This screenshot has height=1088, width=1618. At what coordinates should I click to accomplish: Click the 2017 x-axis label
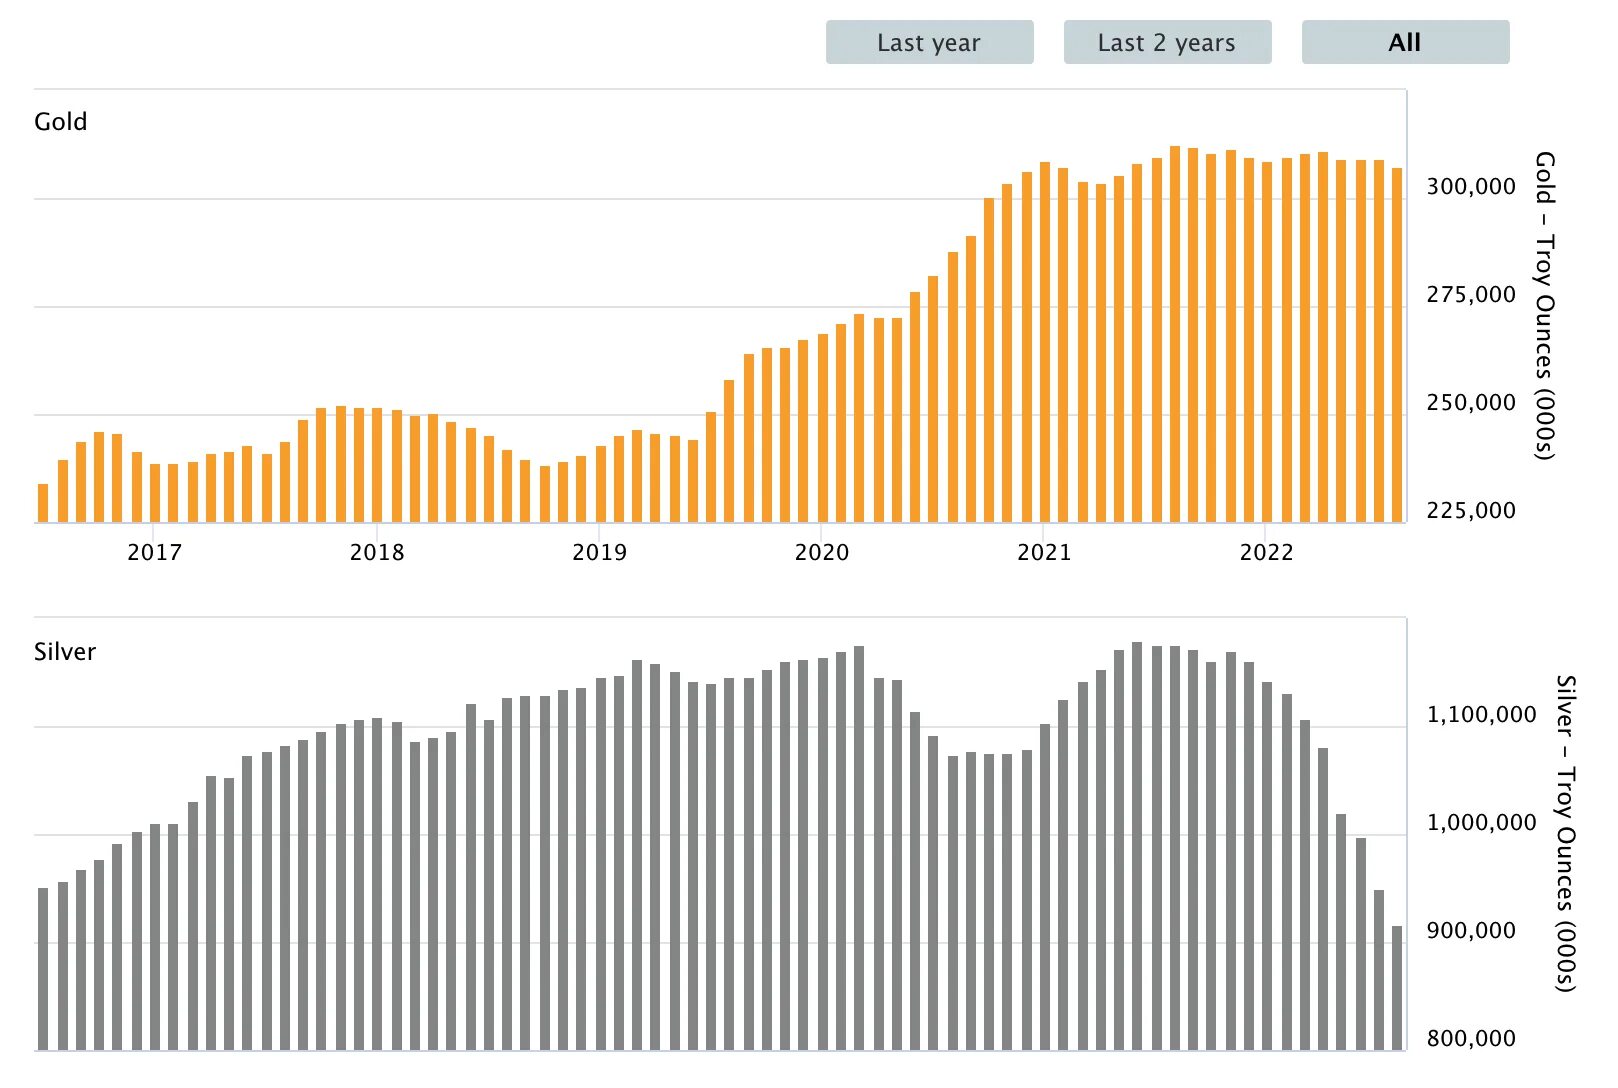pos(154,552)
